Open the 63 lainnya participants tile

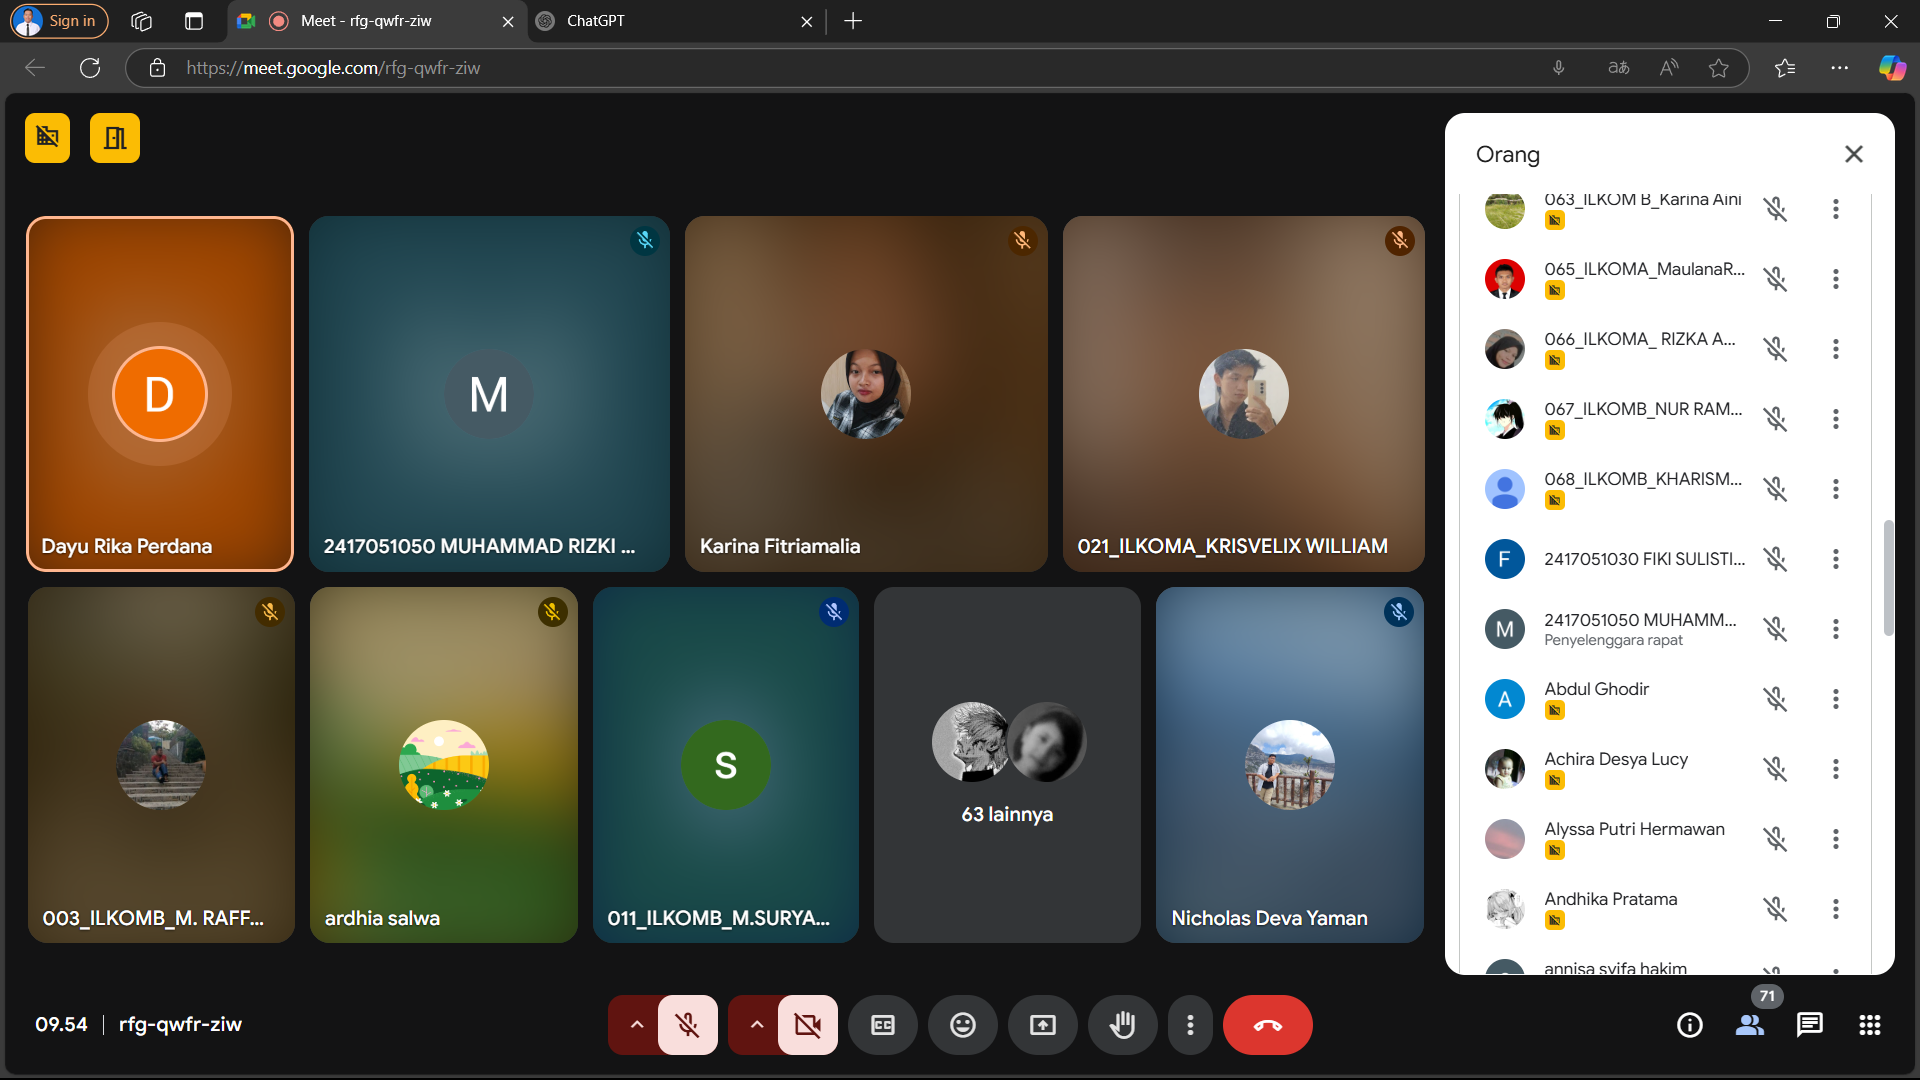click(x=1007, y=765)
